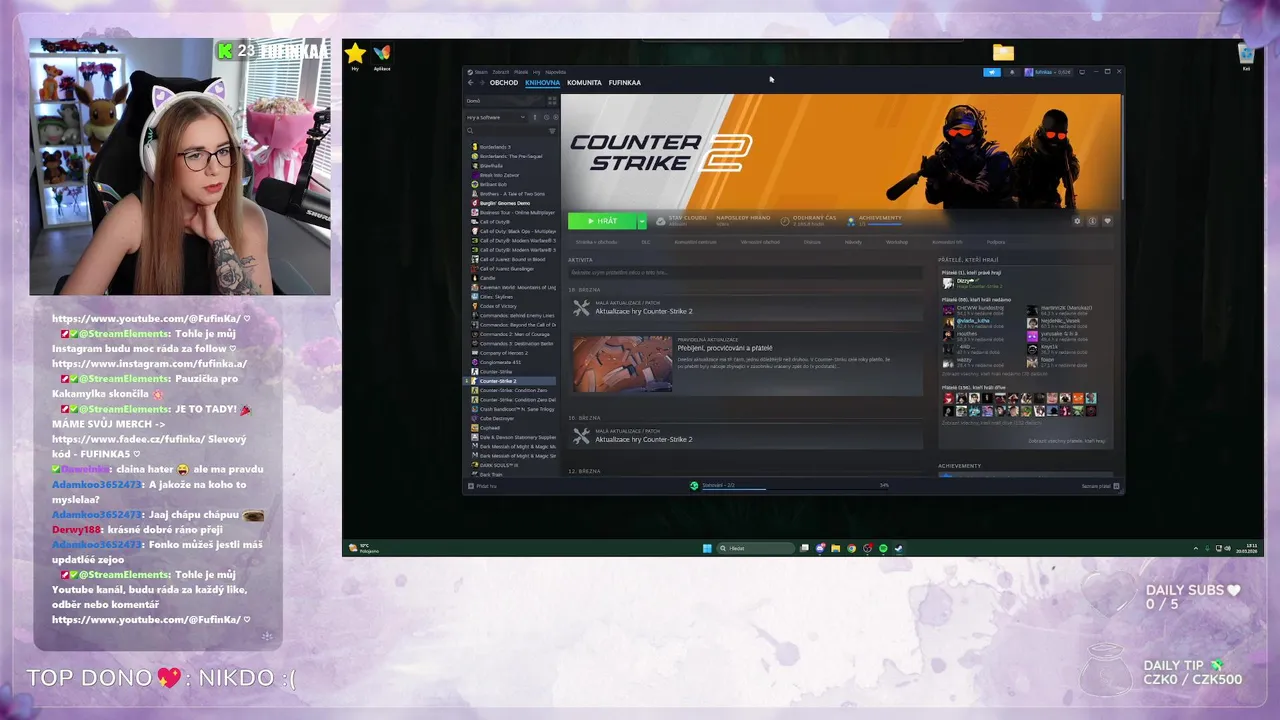Expand the Hry a Software filter dropdown
1280x720 pixels.
[x=495, y=117]
